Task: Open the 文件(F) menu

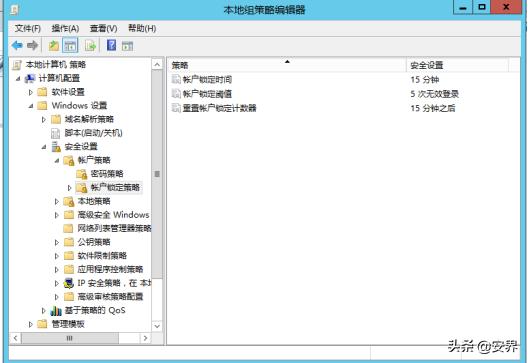Action: click(28, 29)
